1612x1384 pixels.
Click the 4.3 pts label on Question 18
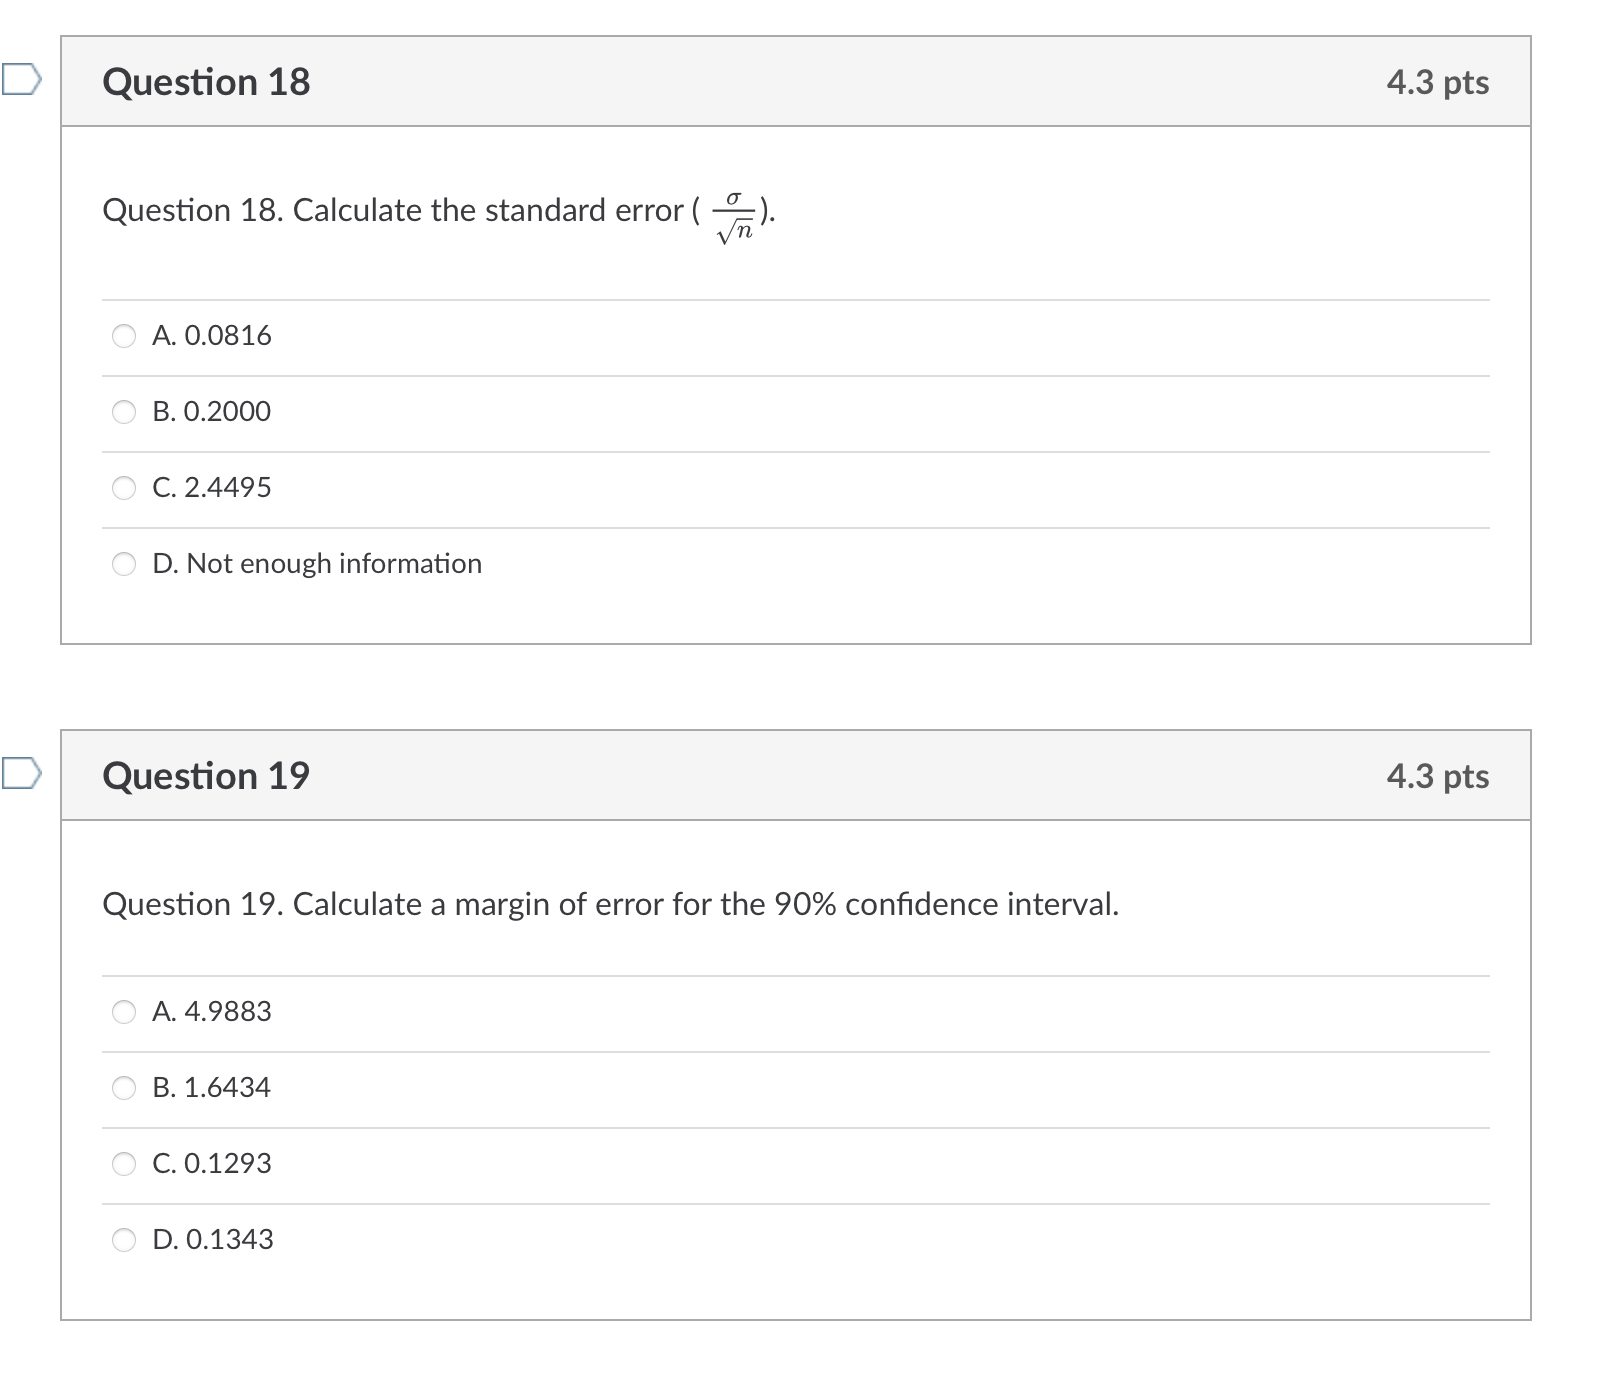[1437, 82]
